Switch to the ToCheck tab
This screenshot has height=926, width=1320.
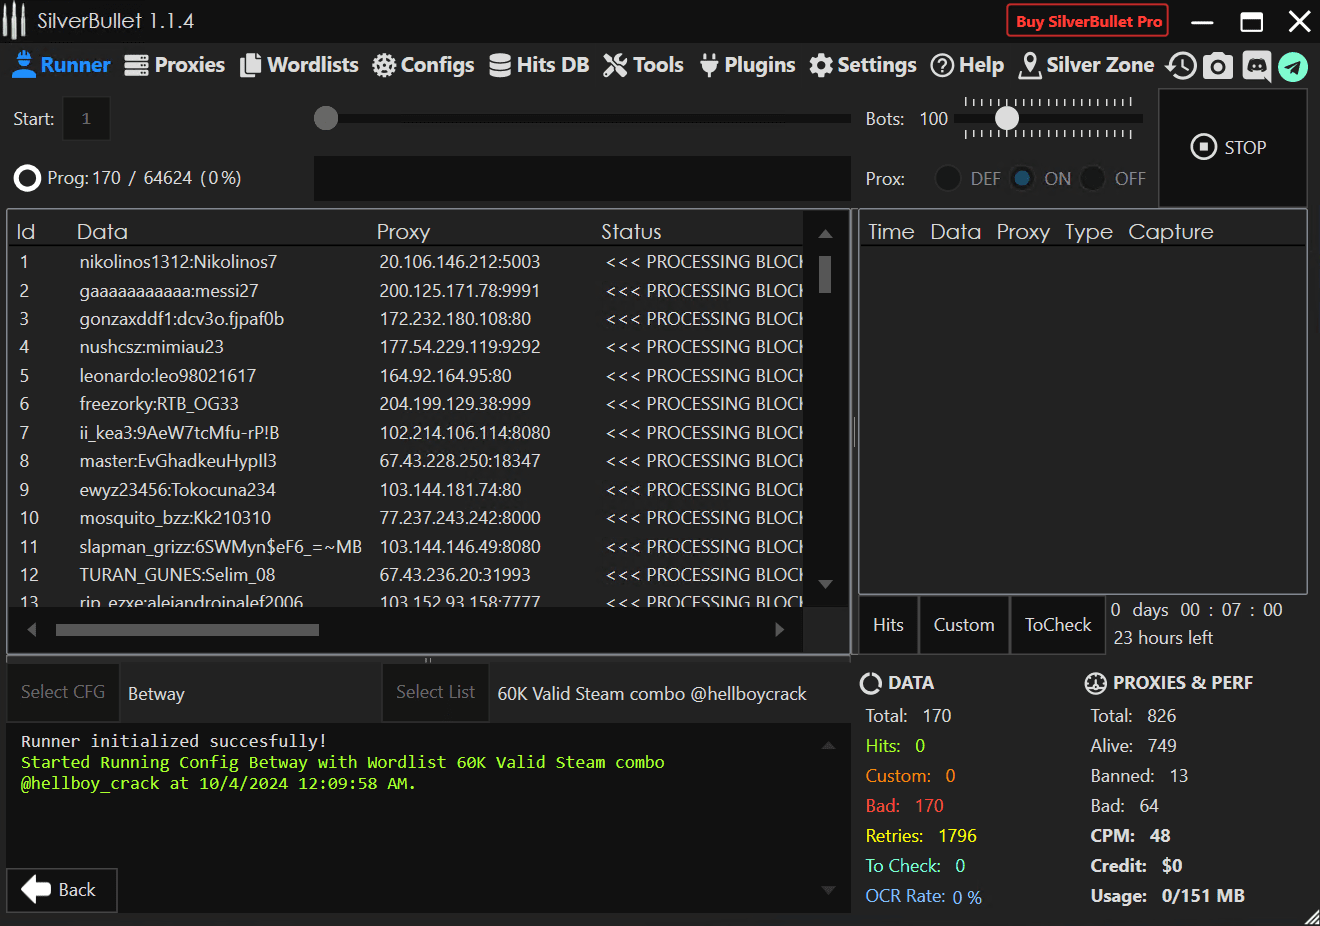[1057, 625]
